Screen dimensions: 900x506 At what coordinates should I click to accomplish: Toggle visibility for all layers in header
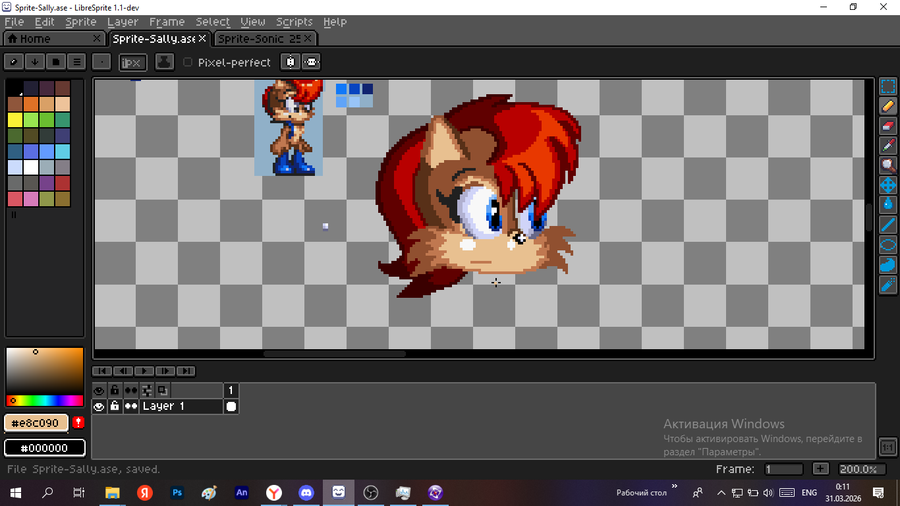point(99,391)
